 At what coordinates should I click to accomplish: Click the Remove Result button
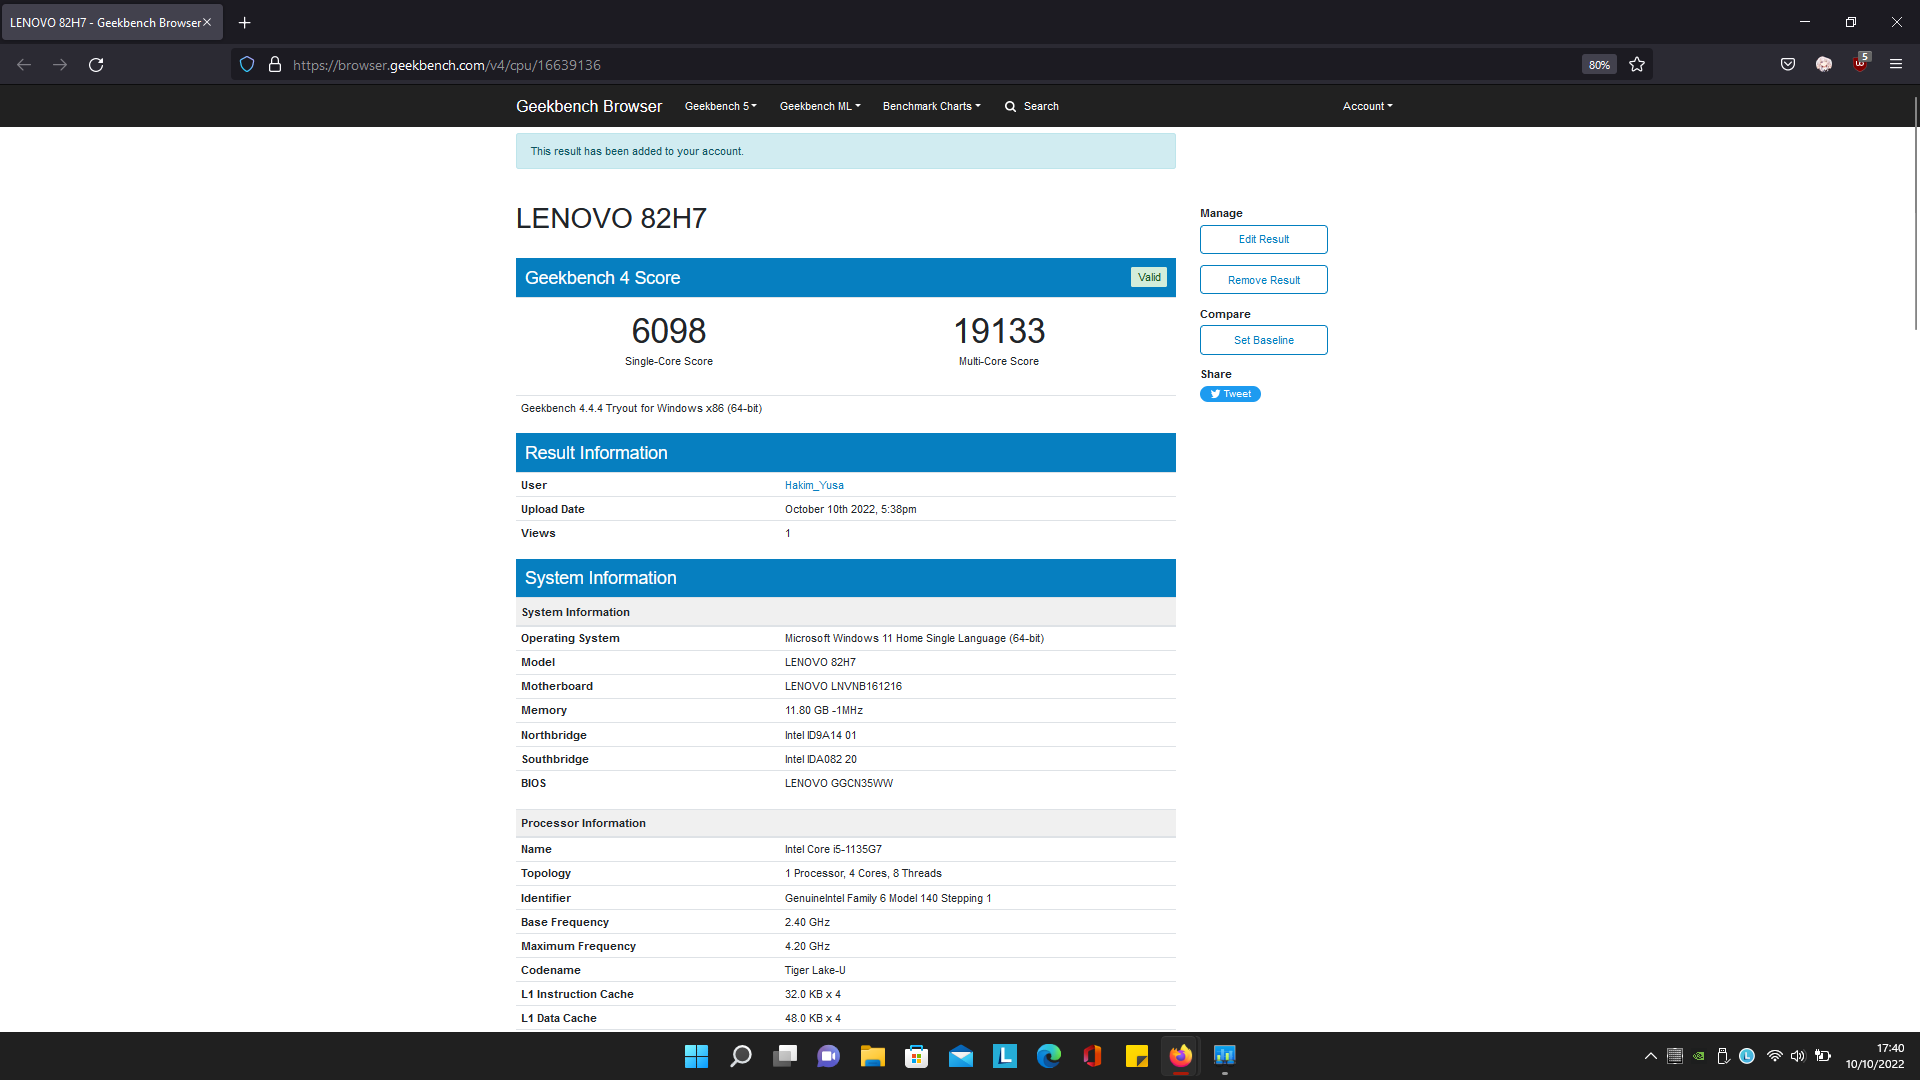coord(1263,280)
